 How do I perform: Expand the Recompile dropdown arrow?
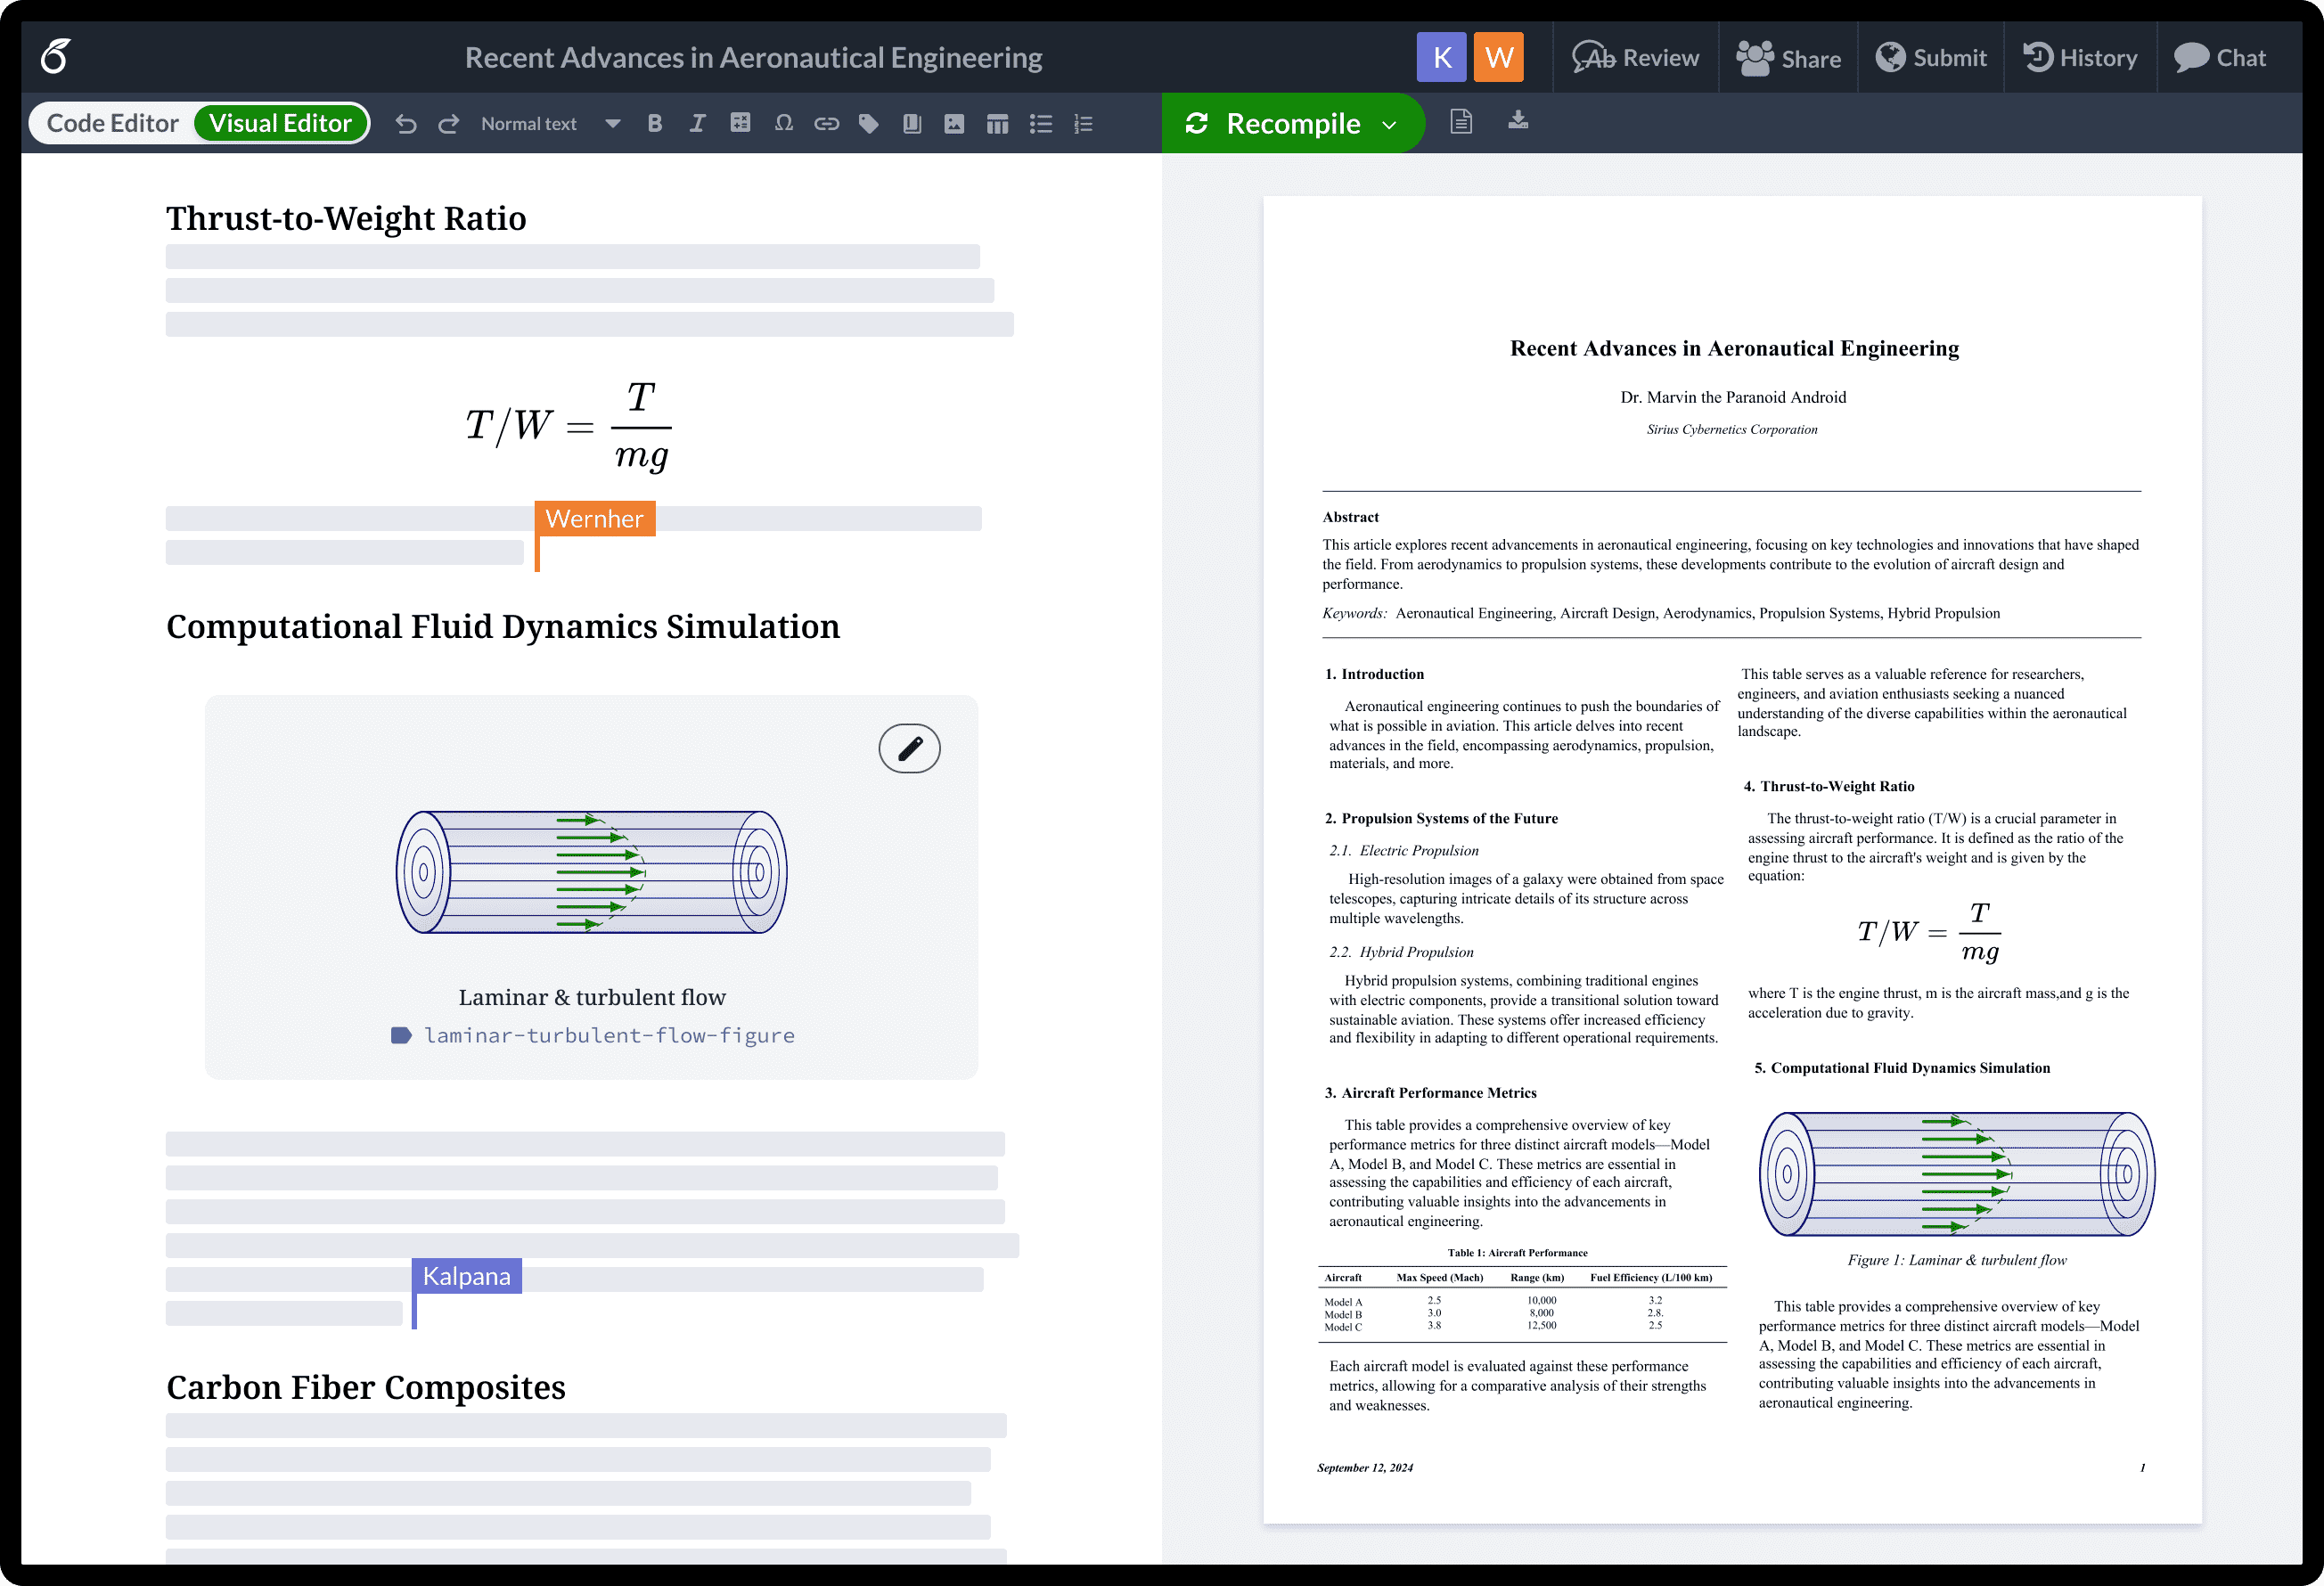point(1395,124)
